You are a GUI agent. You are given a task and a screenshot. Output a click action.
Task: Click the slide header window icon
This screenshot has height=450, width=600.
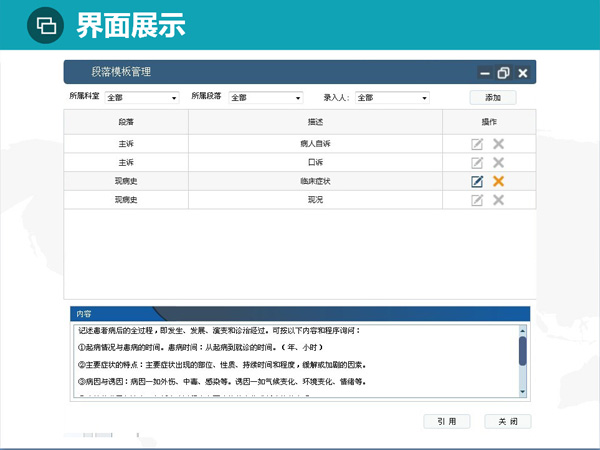[46, 25]
